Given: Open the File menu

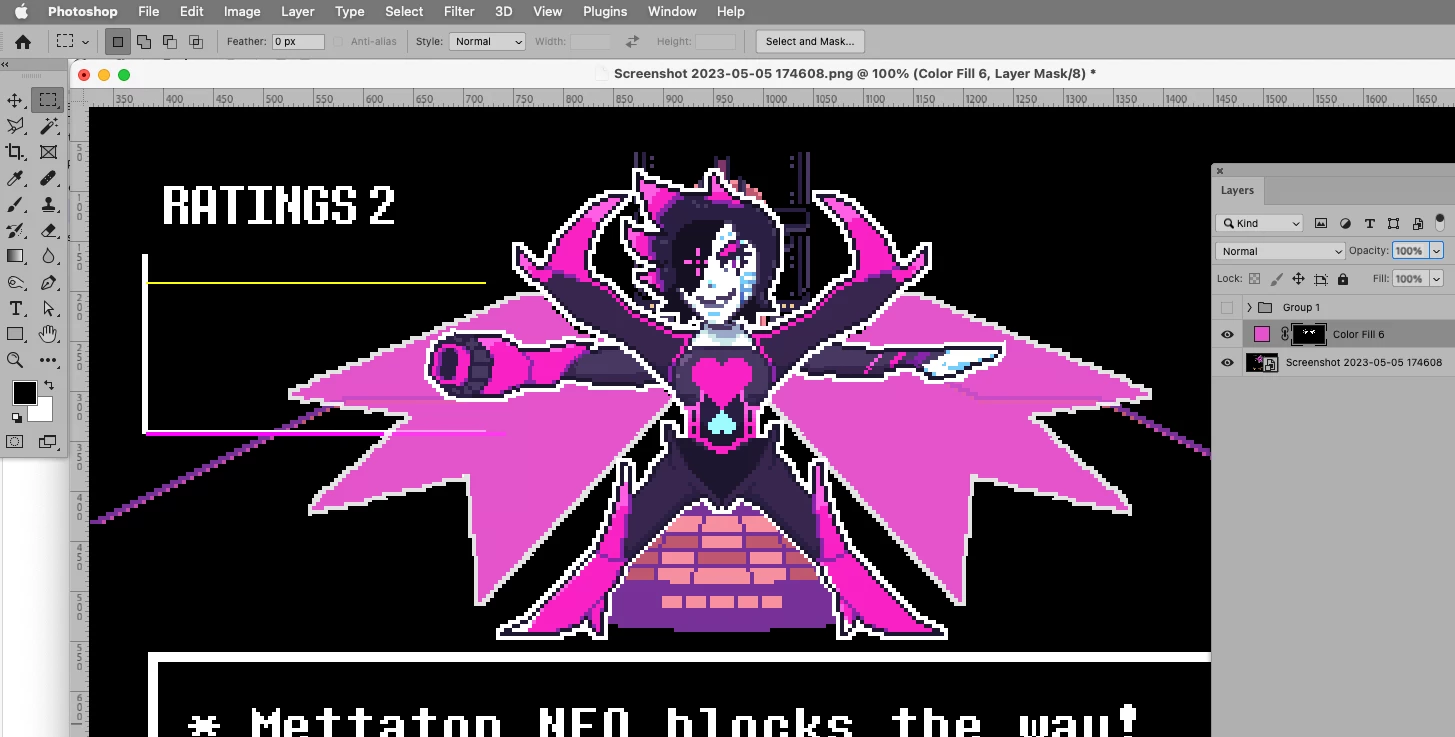Looking at the screenshot, I should tap(148, 11).
